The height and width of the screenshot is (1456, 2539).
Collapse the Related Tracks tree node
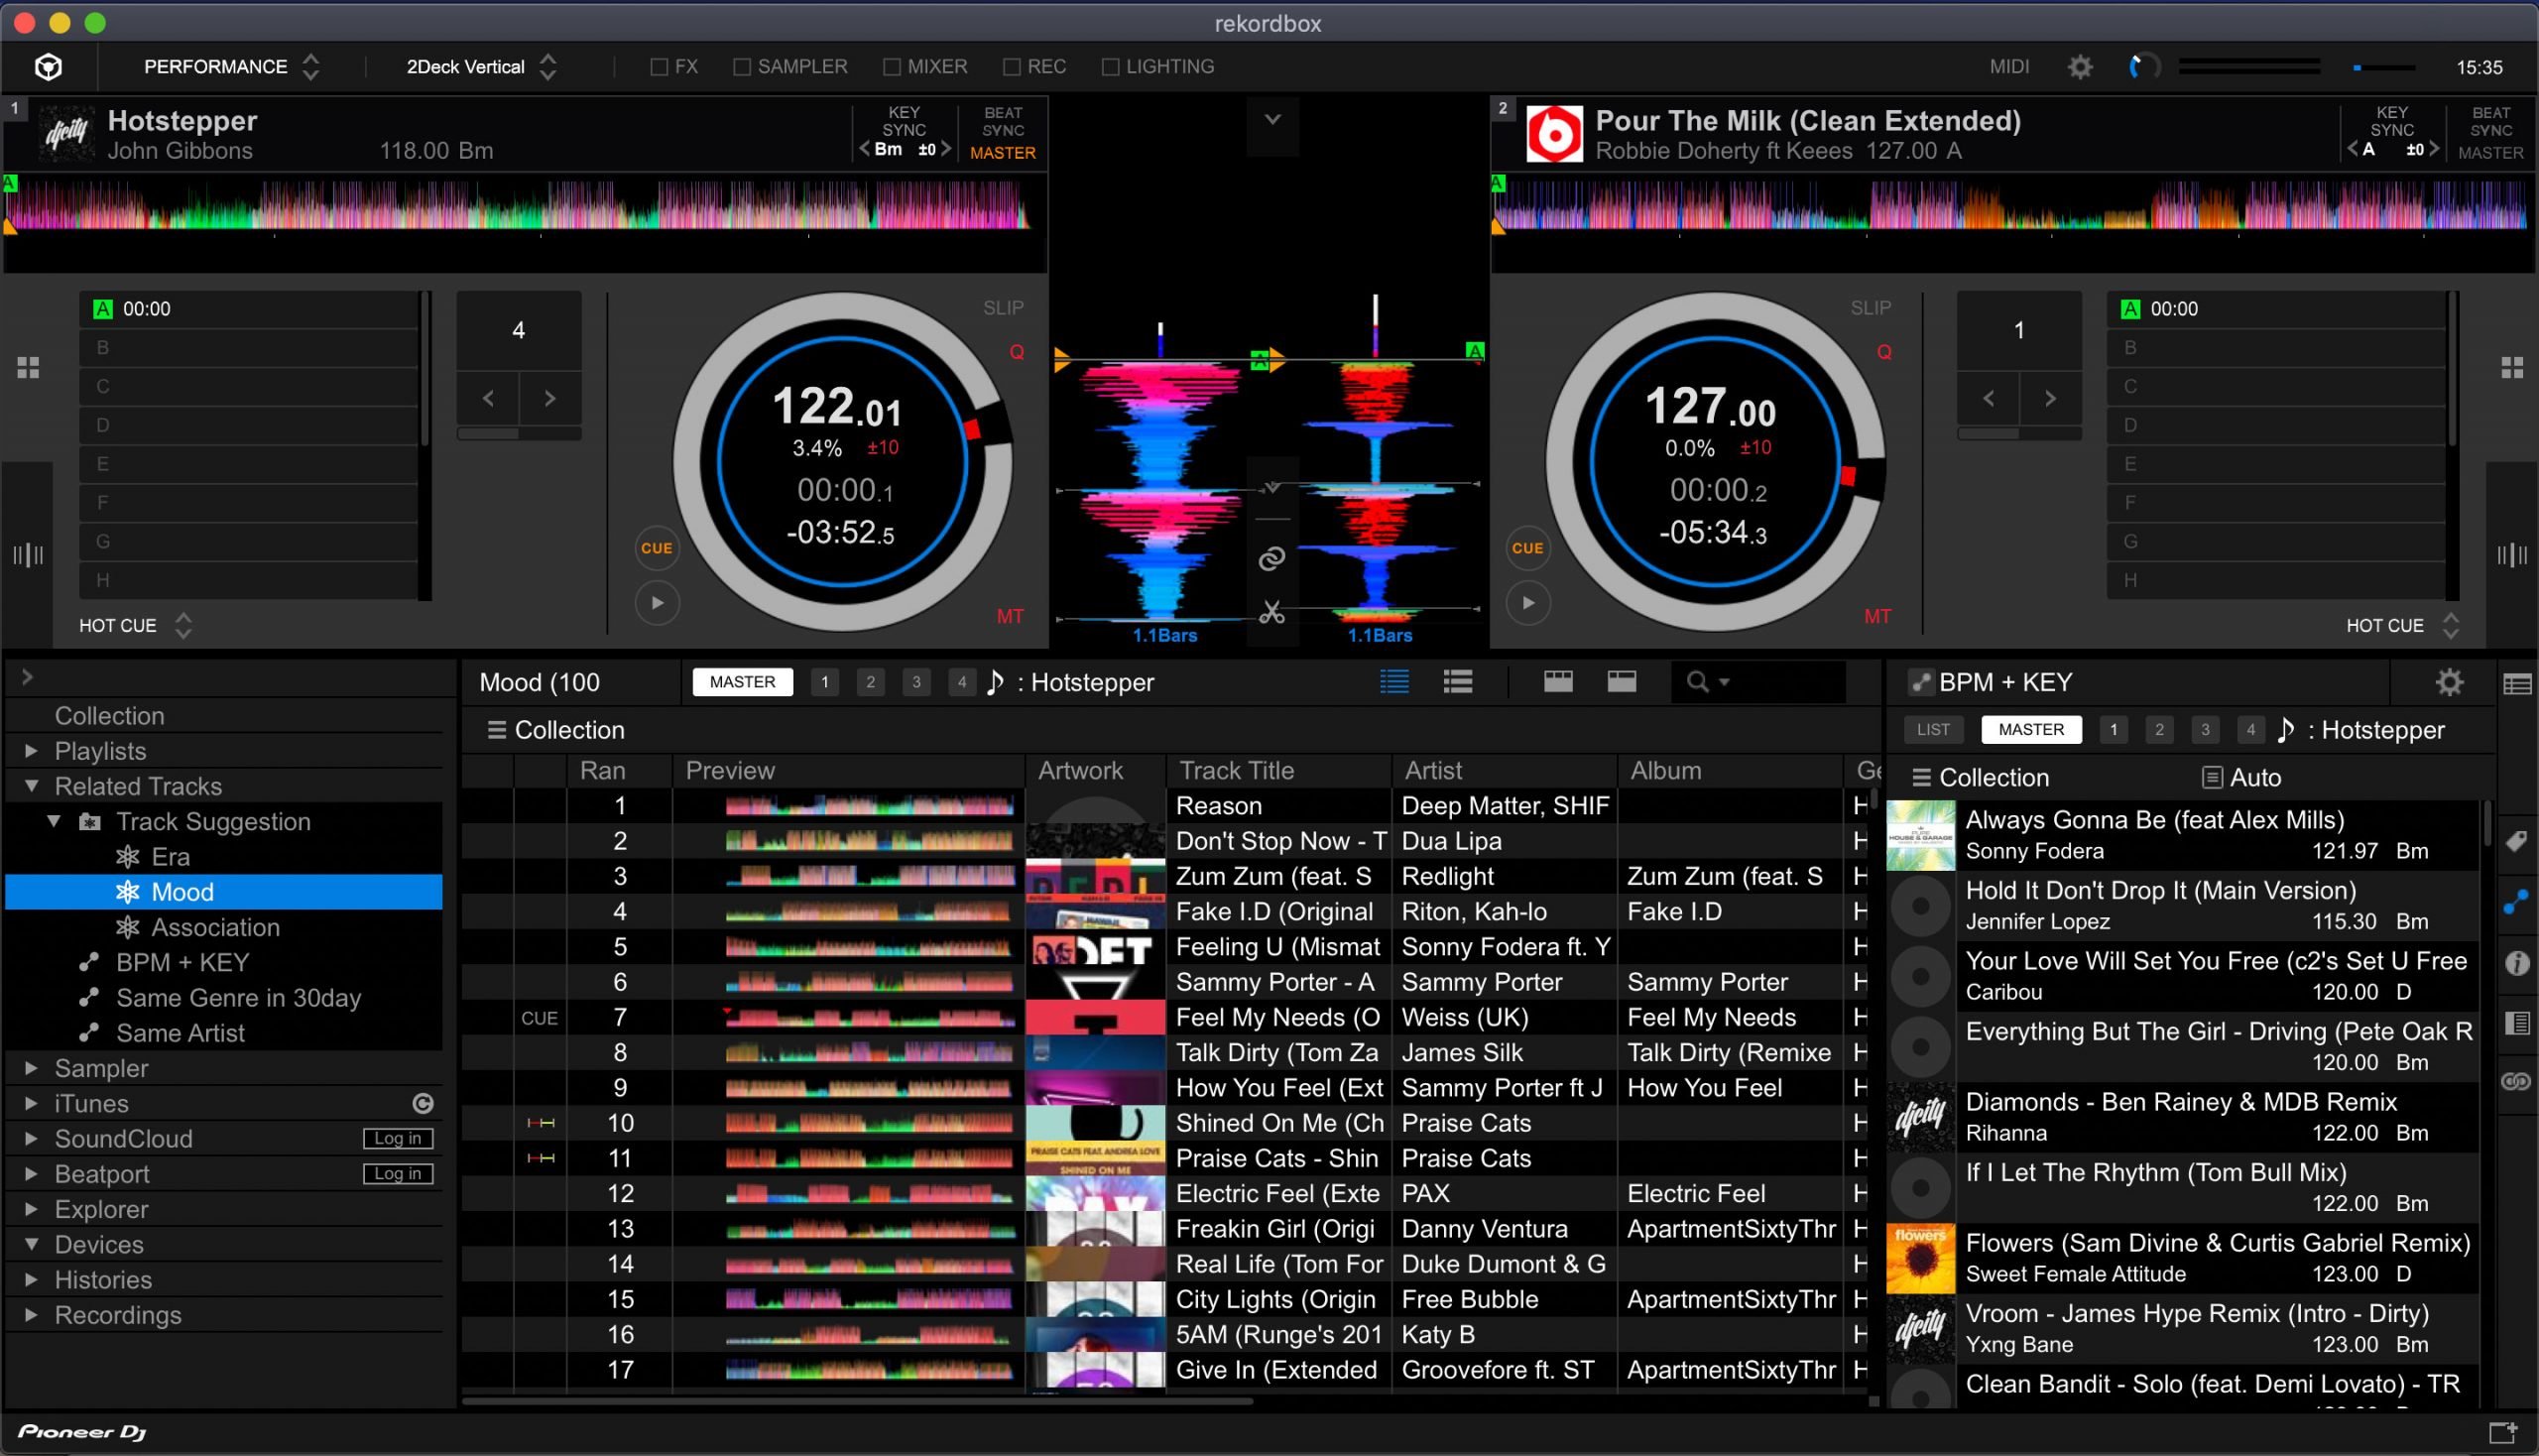[32, 786]
